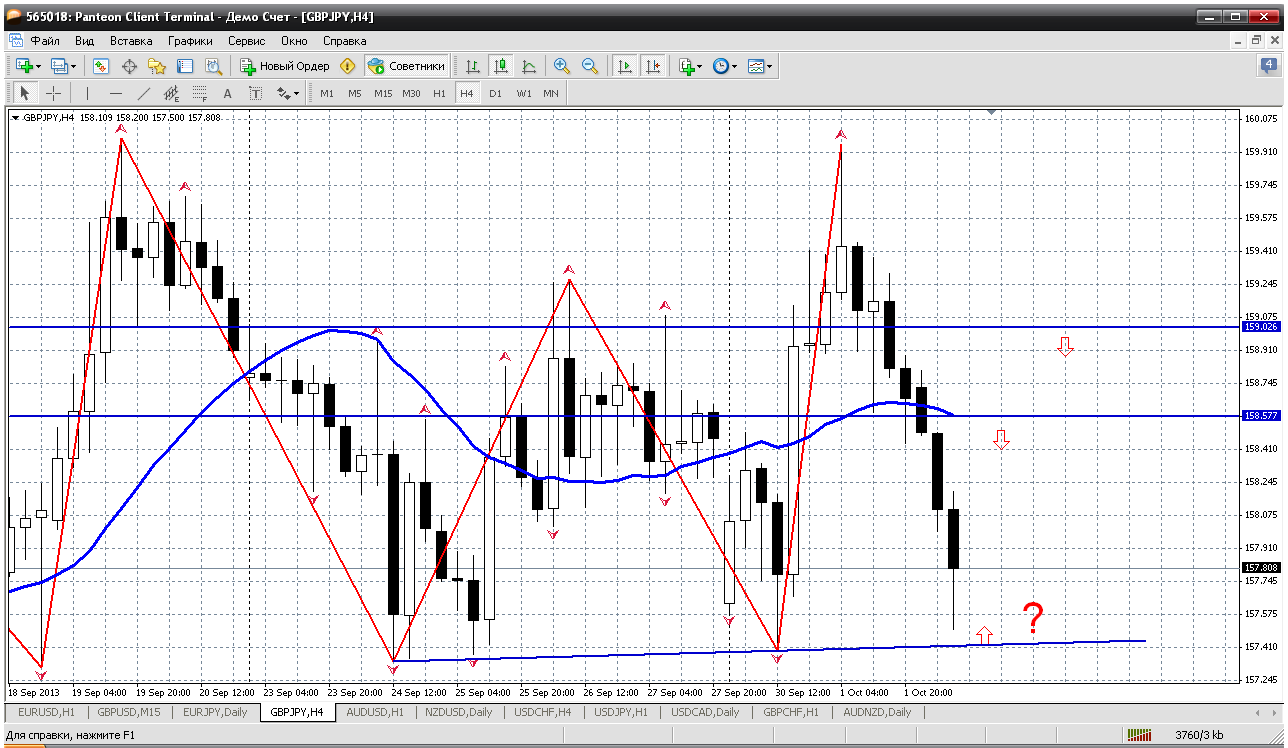The image size is (1288, 748).
Task: Open the notifications bubble showing 4
Action: (1269, 66)
